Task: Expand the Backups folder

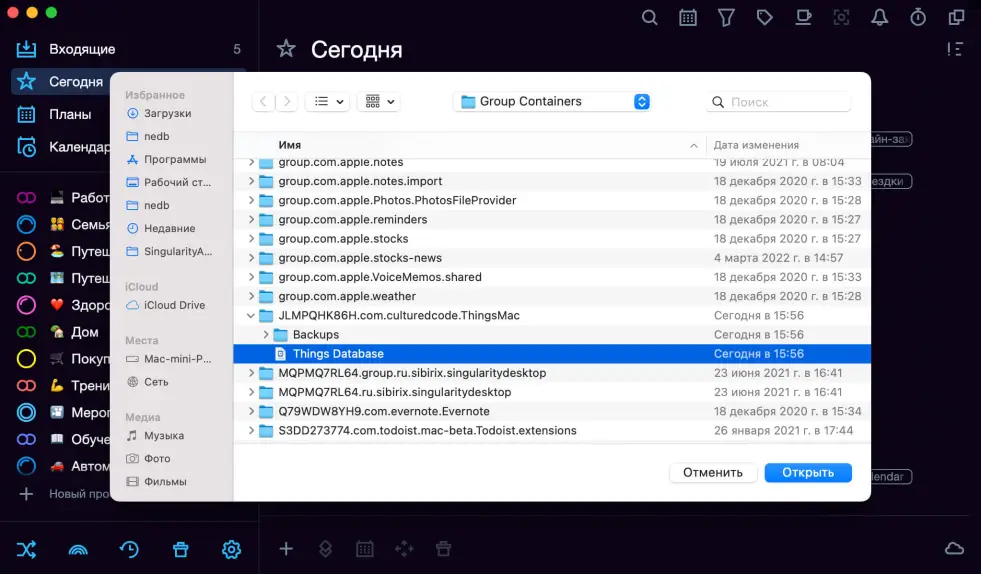Action: [x=266, y=335]
